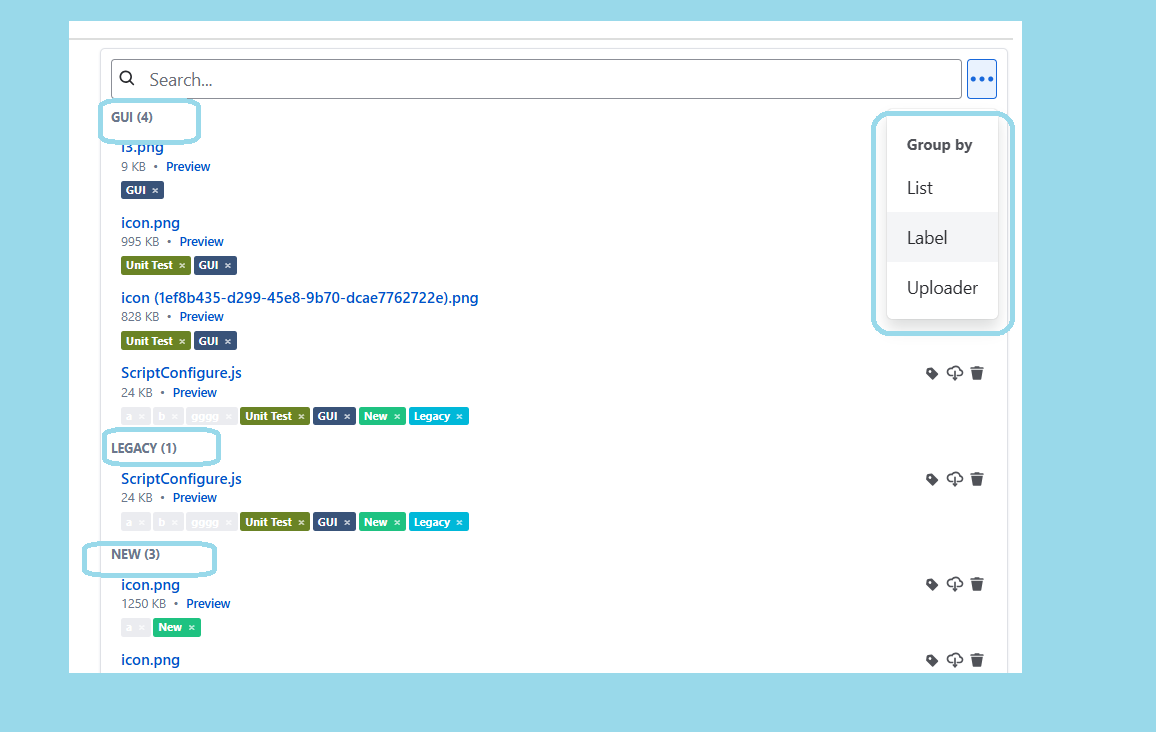1156x732 pixels.
Task: Remove New label from 1250 KB icon.png
Action: tap(192, 628)
